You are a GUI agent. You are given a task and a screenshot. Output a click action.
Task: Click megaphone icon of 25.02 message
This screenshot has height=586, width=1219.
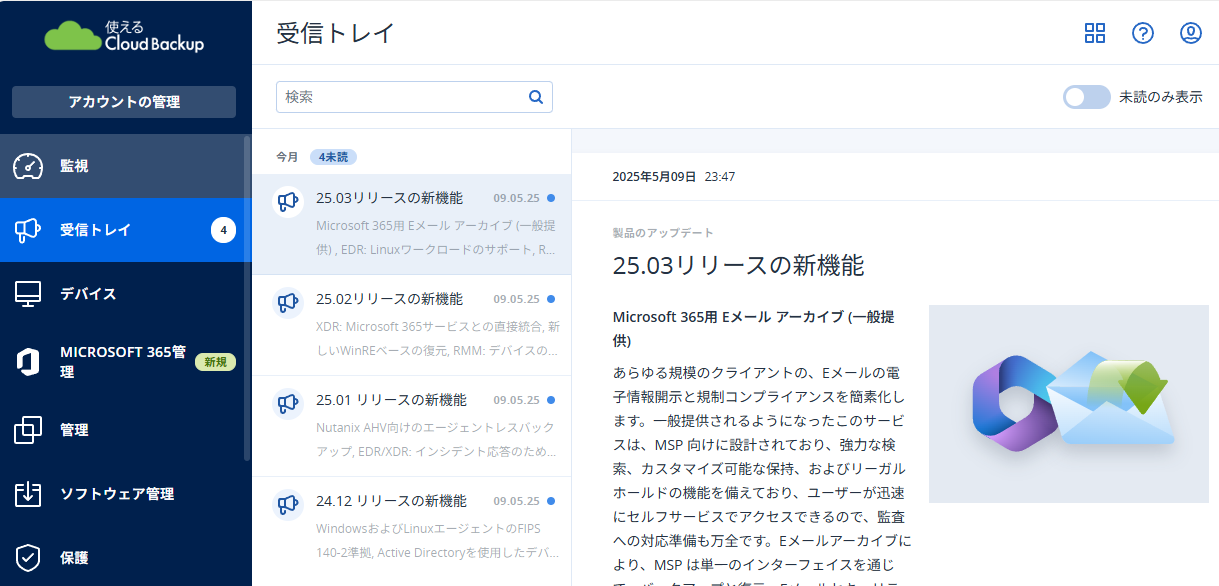tap(288, 301)
